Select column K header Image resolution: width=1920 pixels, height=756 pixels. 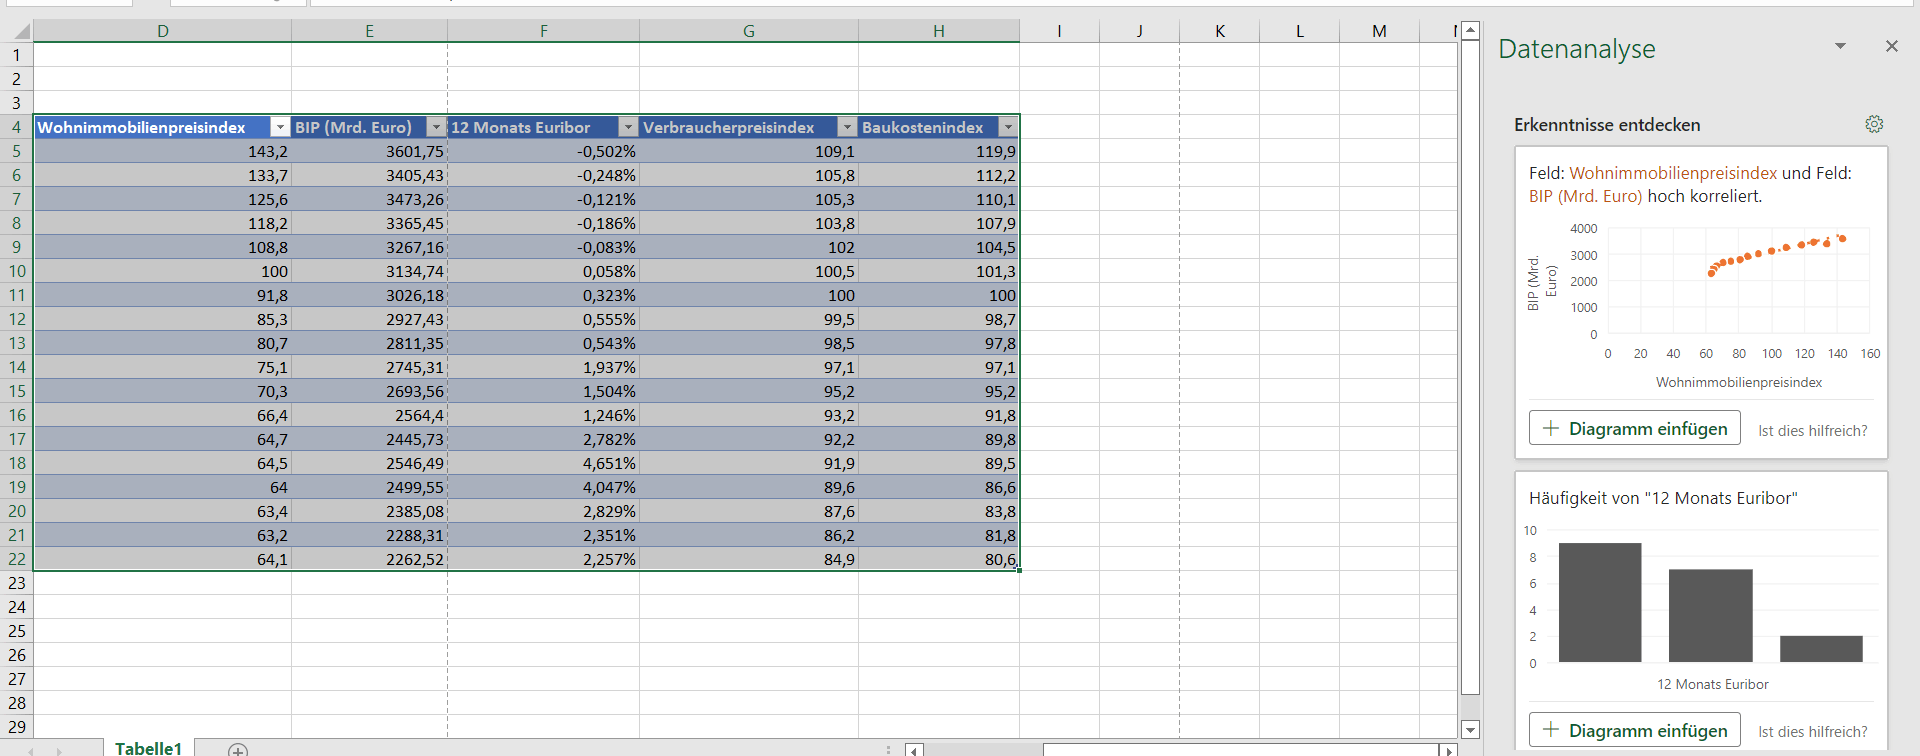coord(1220,31)
